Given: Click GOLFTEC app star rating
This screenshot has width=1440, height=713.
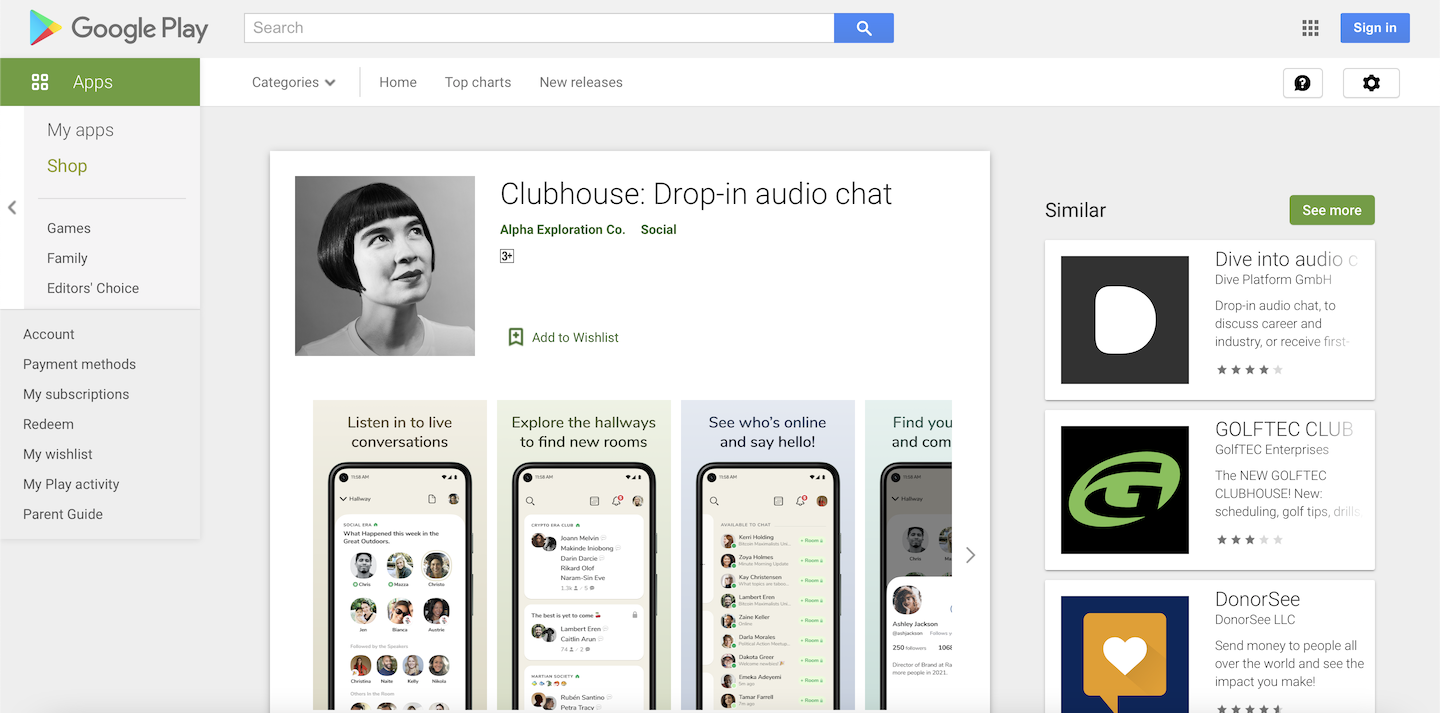Looking at the screenshot, I should [x=1249, y=540].
